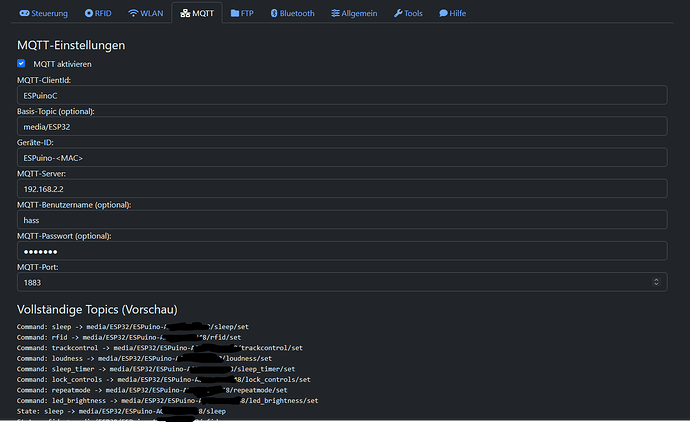Click the MQTT-Benutzername field containing hass
This screenshot has width=690, height=422.
coord(342,219)
